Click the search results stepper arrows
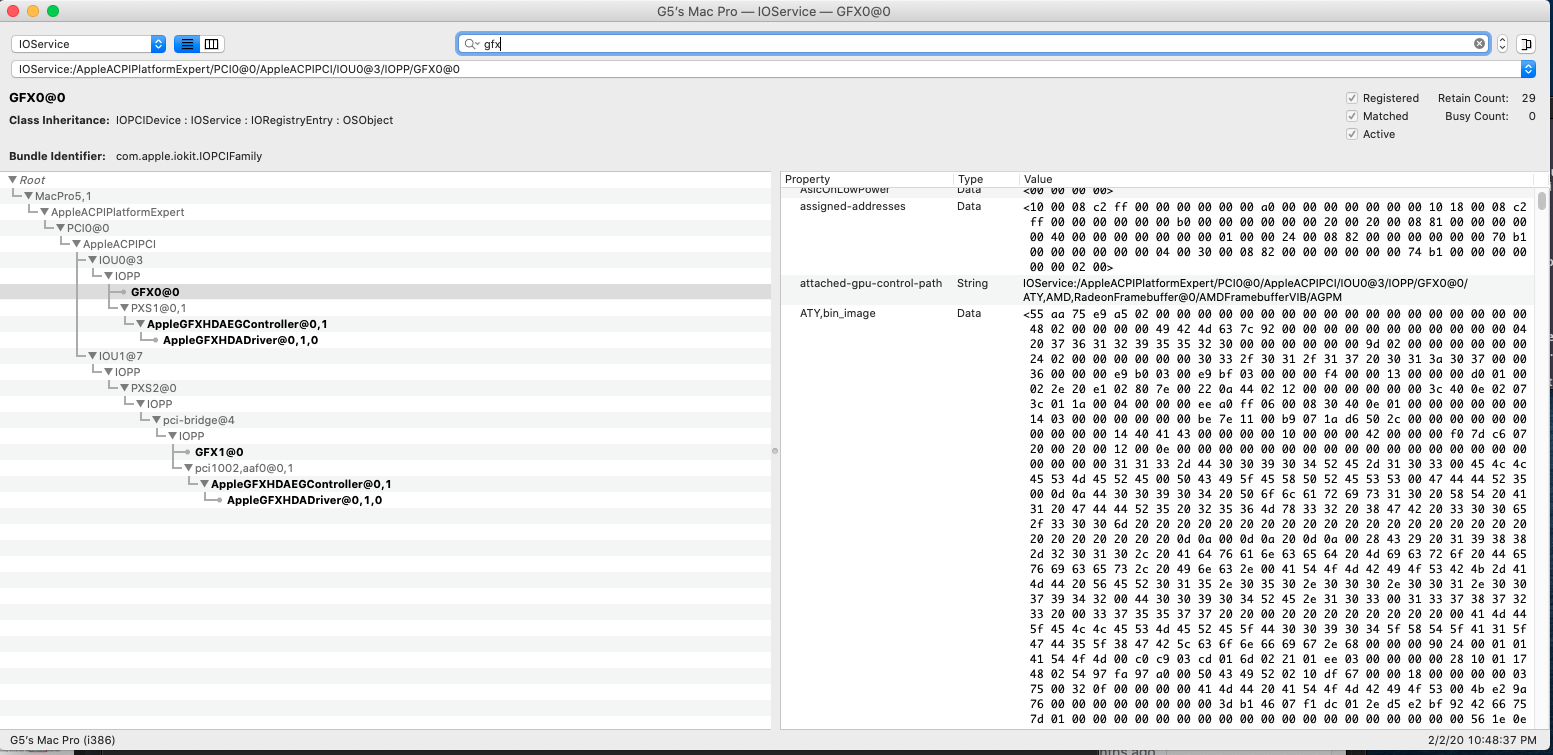This screenshot has height=755, width=1553. pyautogui.click(x=1502, y=44)
